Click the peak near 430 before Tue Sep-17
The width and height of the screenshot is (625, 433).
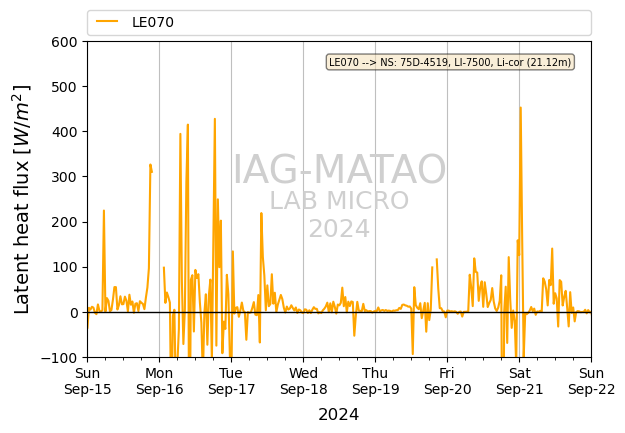(215, 119)
